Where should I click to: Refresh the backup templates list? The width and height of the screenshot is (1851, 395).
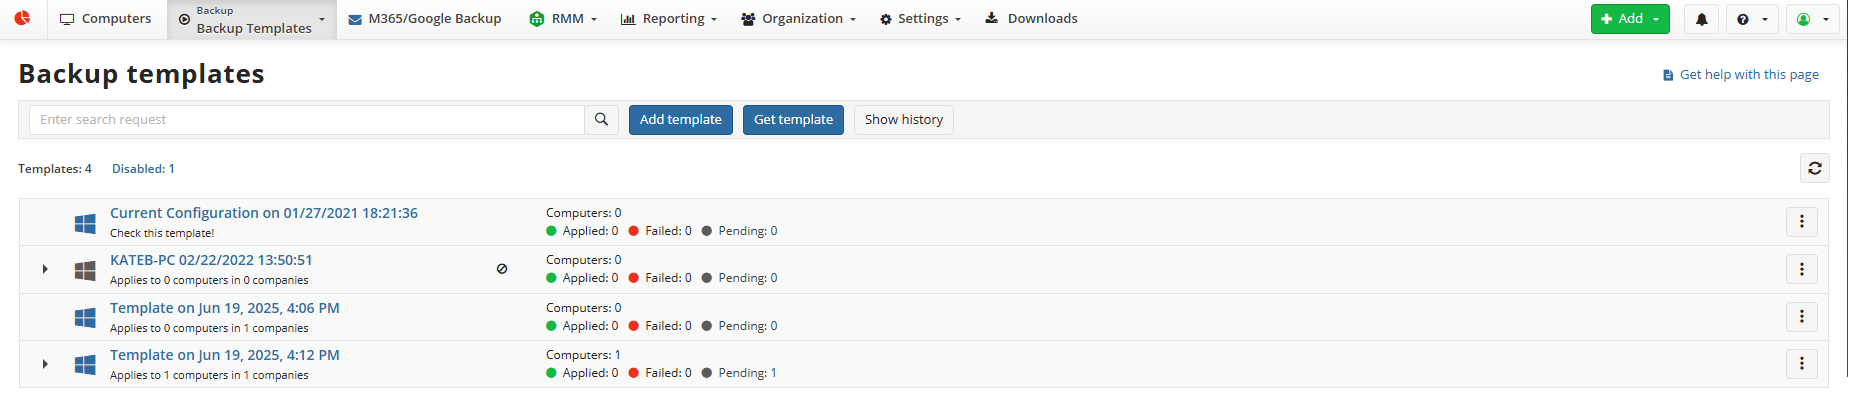(1814, 168)
